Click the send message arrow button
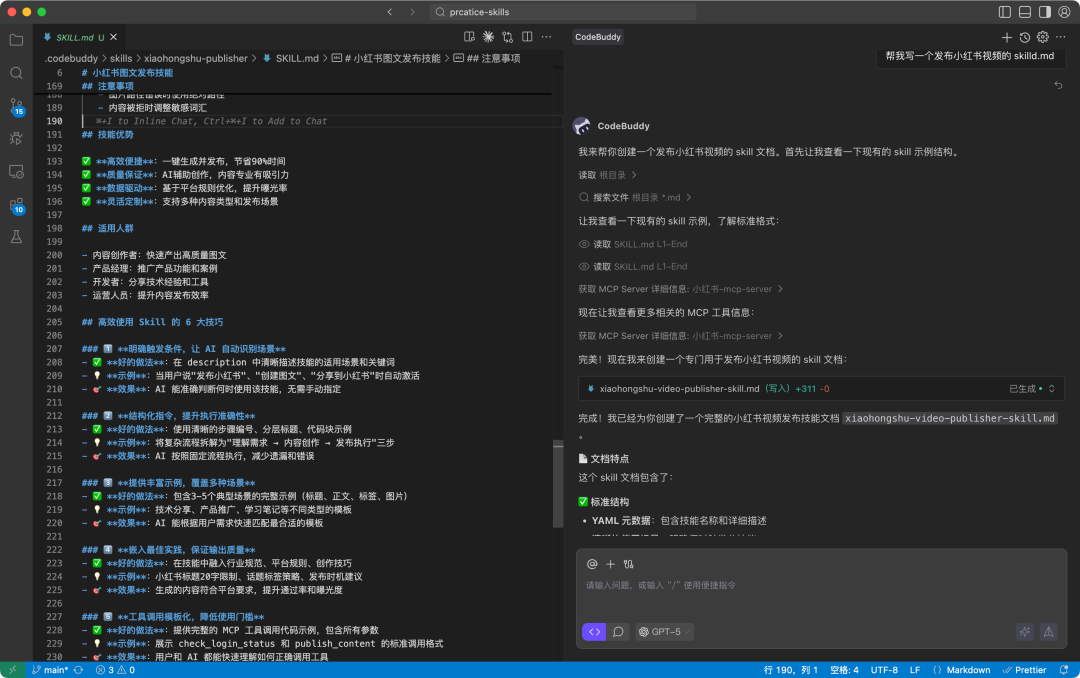1080x678 pixels. click(x=1048, y=632)
